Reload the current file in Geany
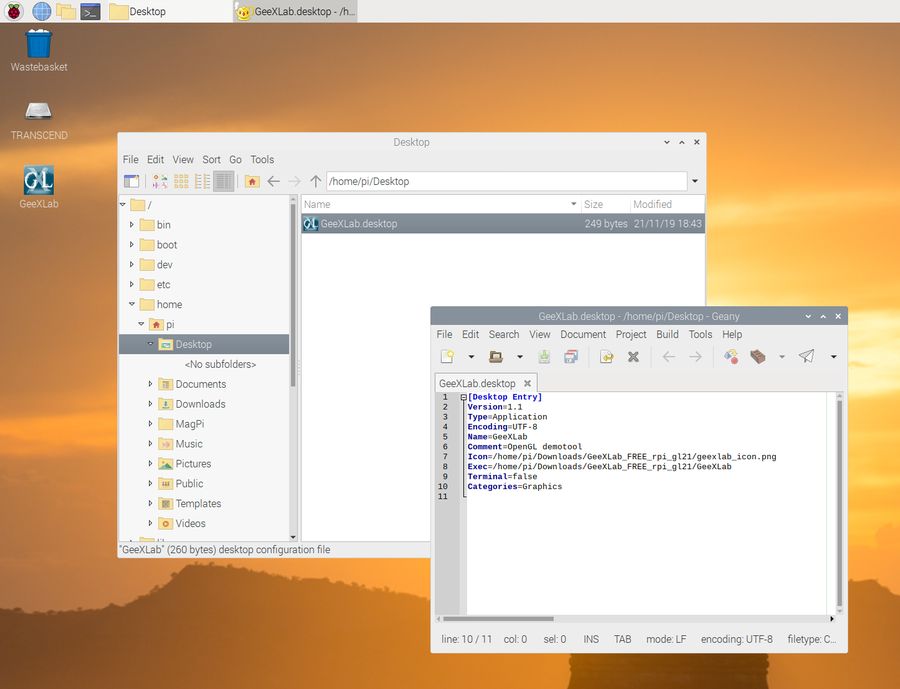This screenshot has height=689, width=900. (x=606, y=357)
